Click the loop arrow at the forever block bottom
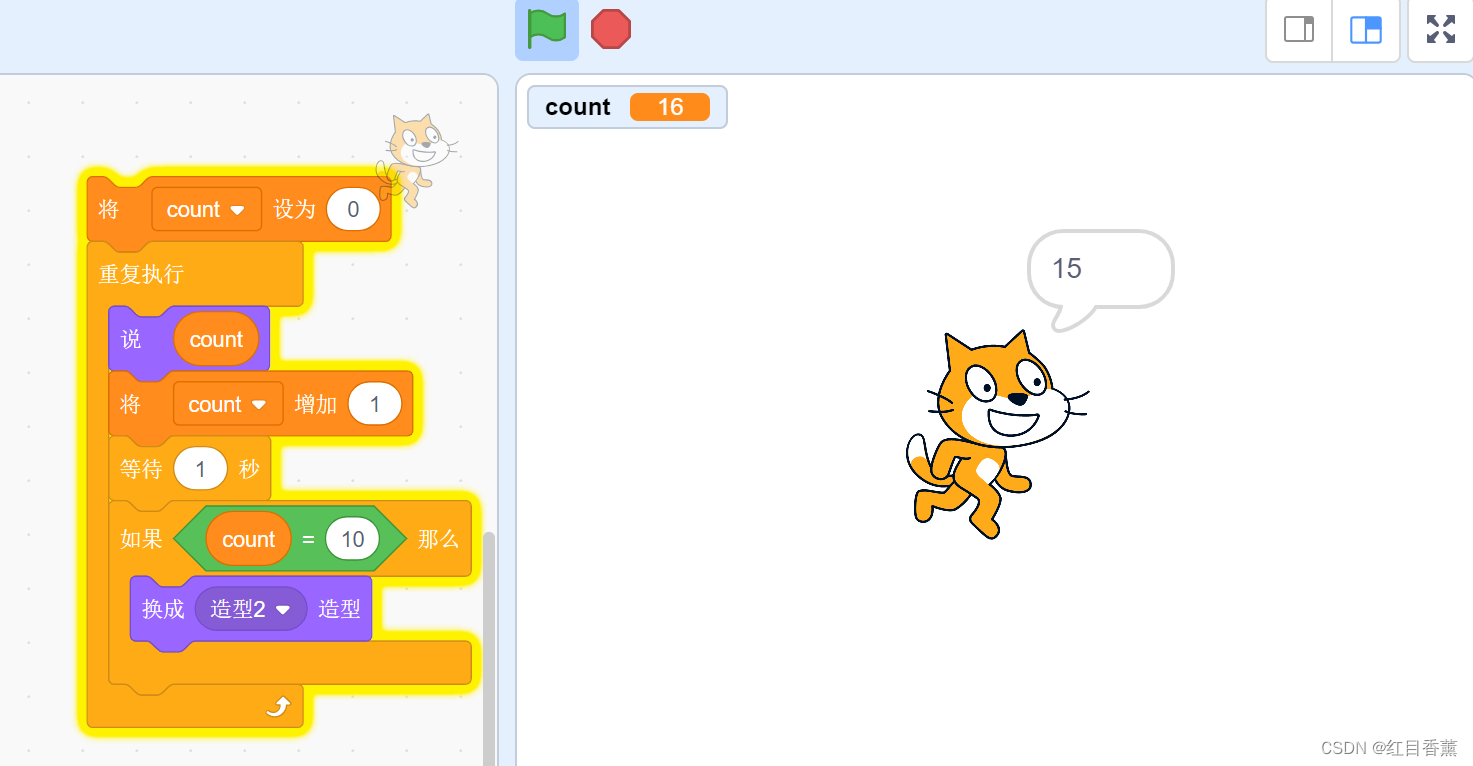The width and height of the screenshot is (1473, 766). click(x=278, y=708)
